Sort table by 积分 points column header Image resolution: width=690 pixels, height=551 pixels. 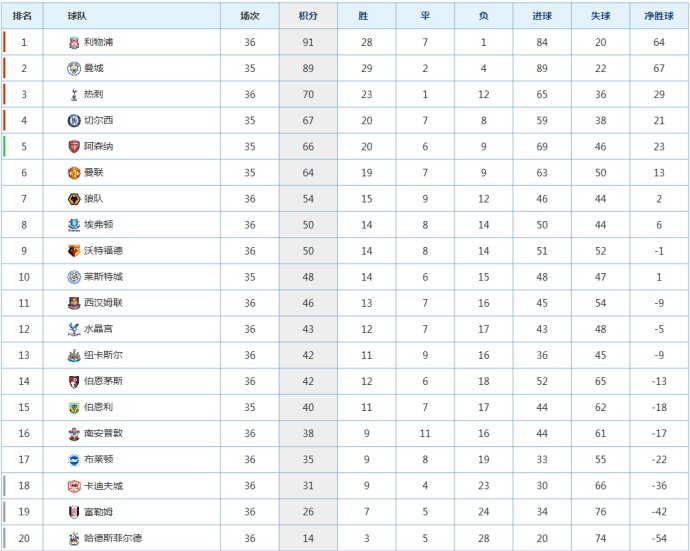pyautogui.click(x=308, y=16)
